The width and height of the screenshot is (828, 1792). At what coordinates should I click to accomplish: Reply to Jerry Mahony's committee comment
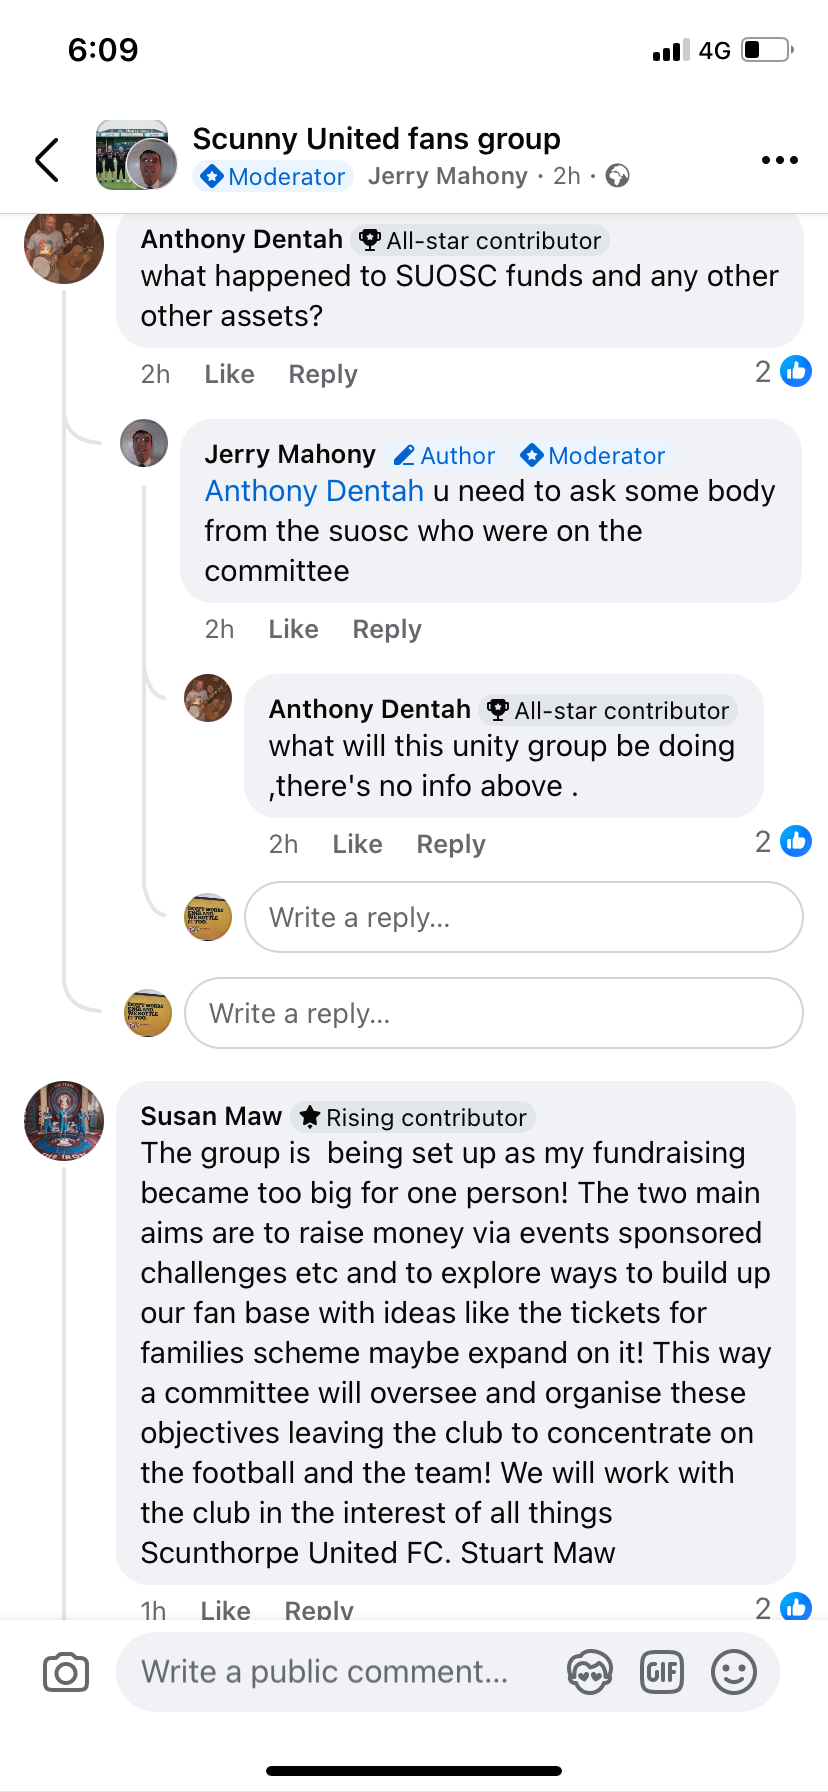click(387, 629)
